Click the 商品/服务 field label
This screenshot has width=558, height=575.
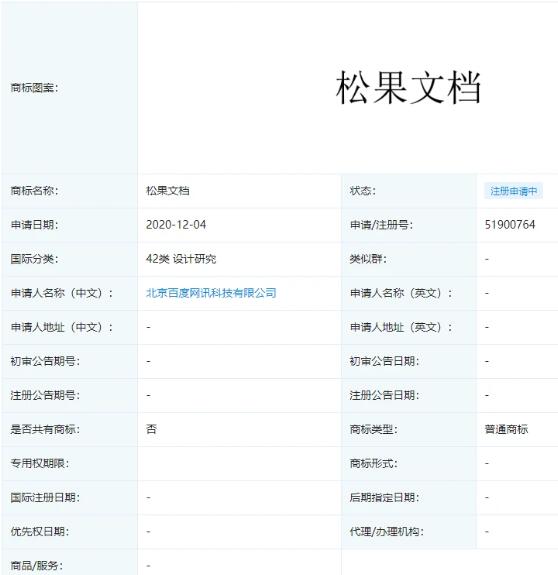coord(37,565)
